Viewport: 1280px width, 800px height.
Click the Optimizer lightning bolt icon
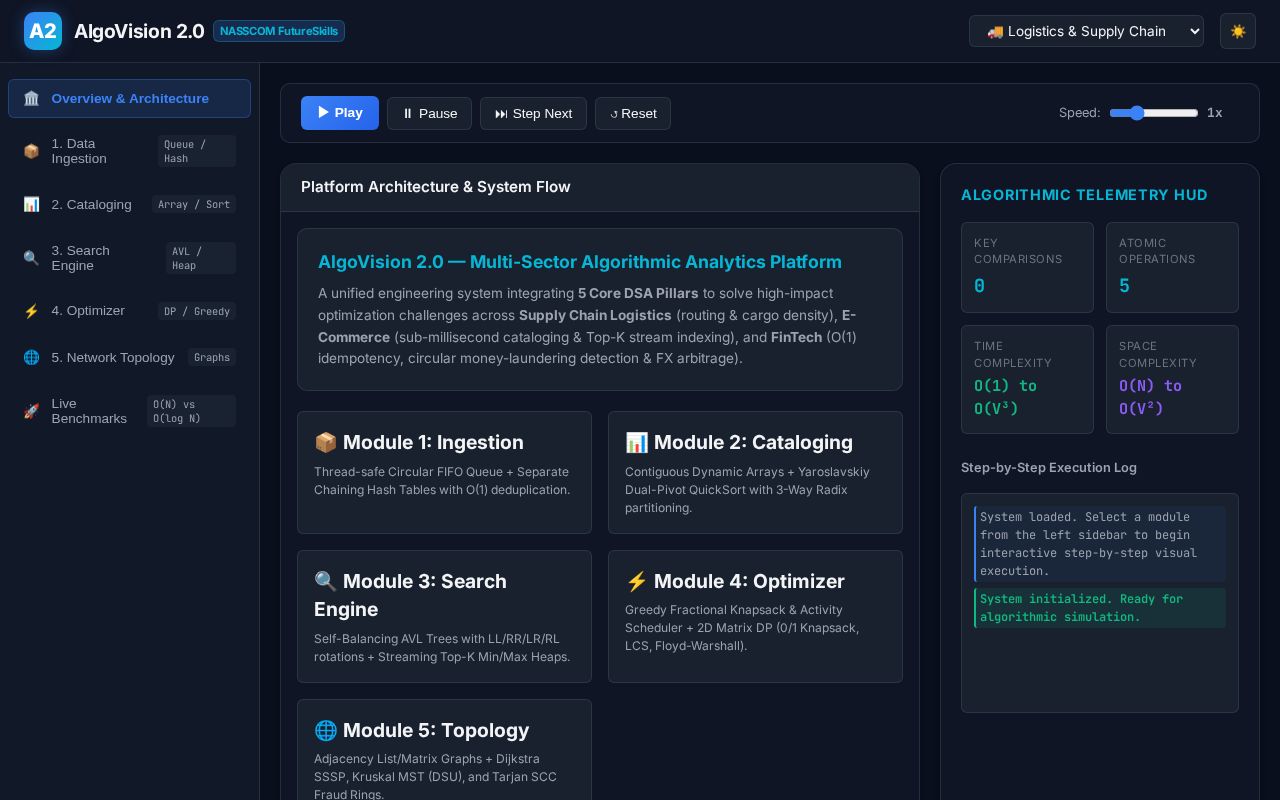[31, 311]
